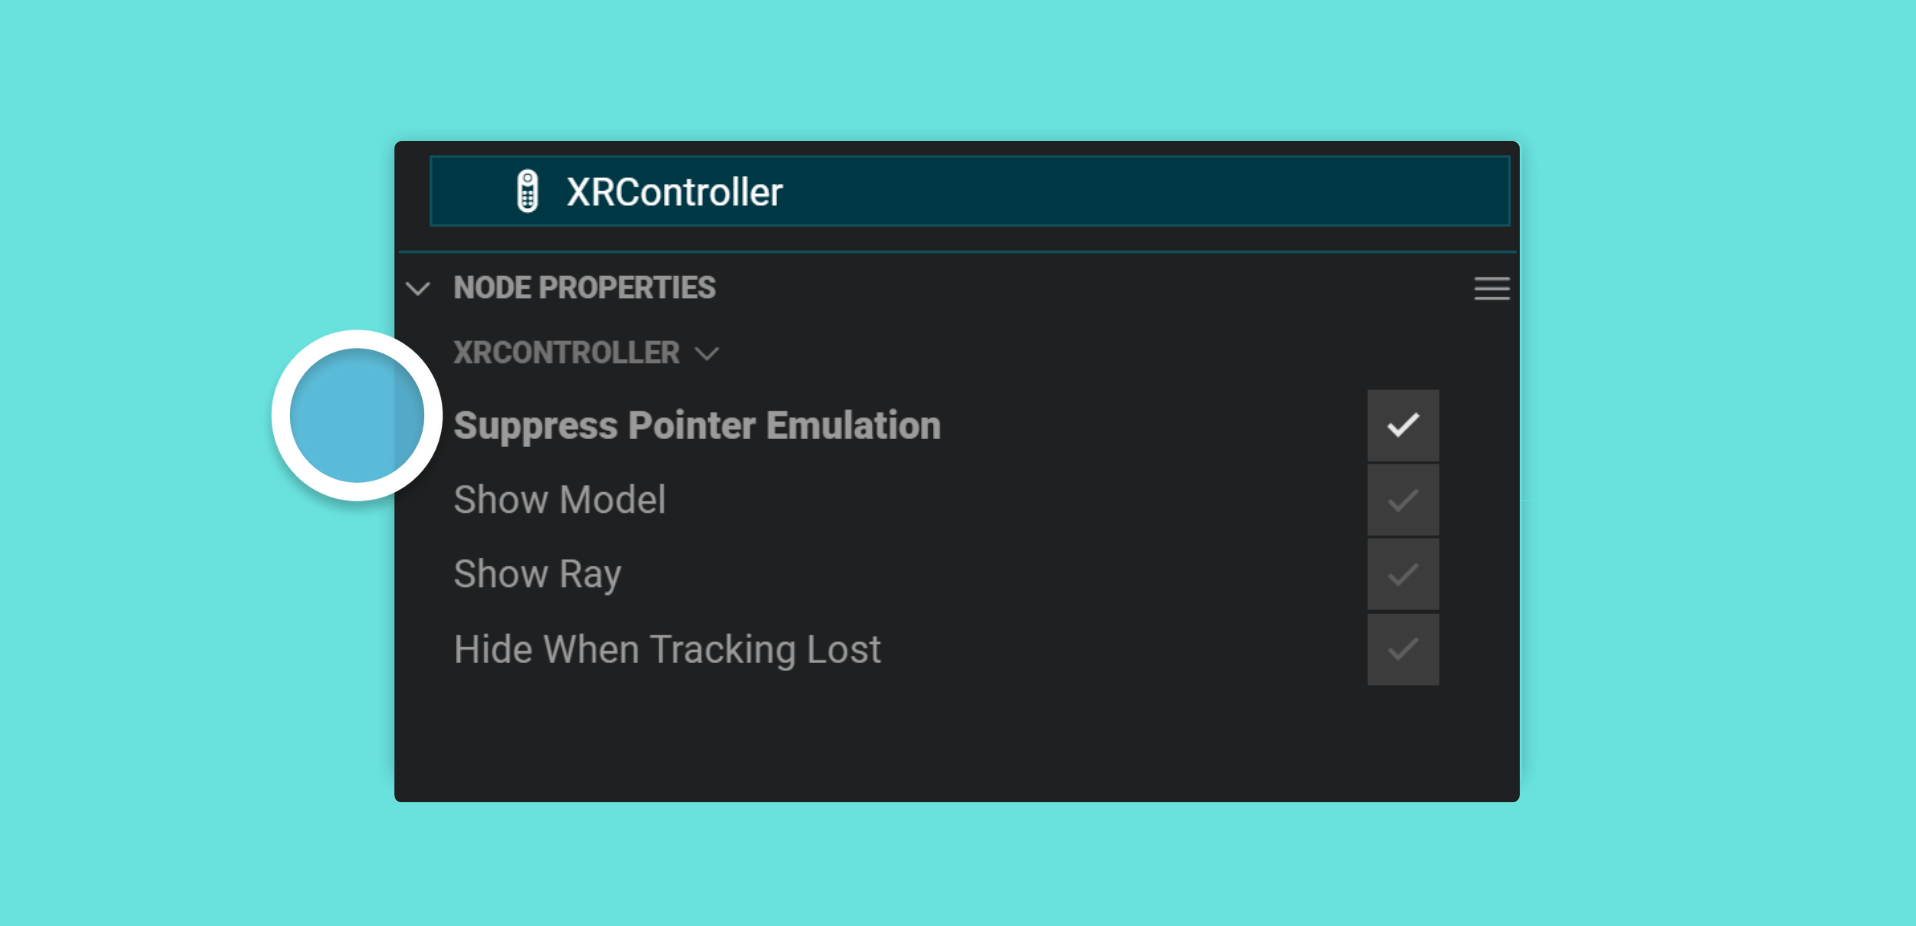Click the blue highlight circle marker
The height and width of the screenshot is (926, 1916).
[357, 415]
